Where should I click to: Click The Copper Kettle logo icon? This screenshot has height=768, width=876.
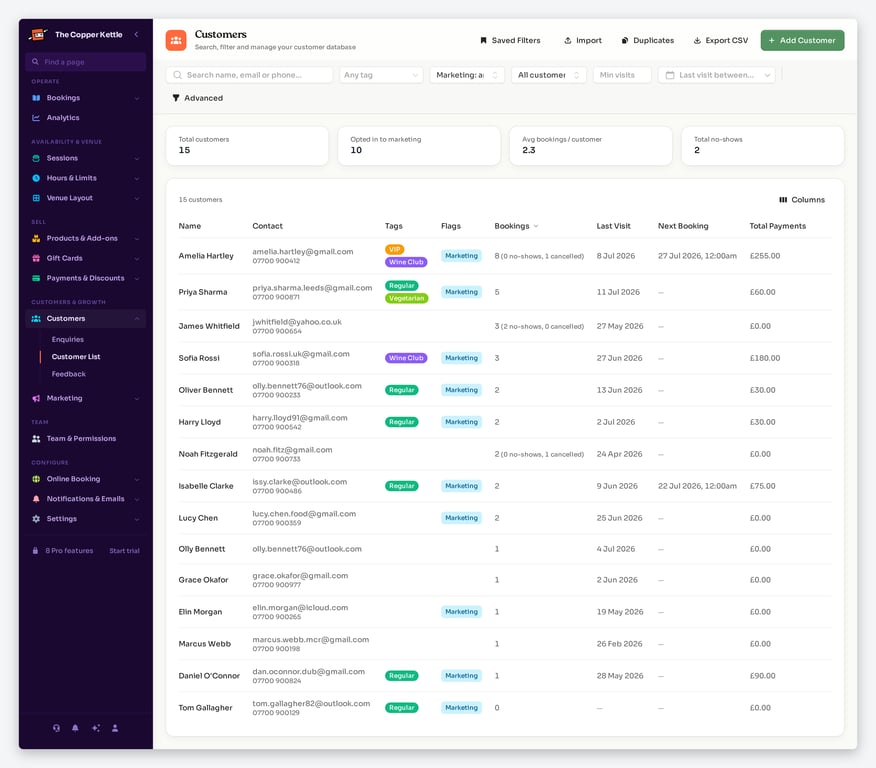coord(37,35)
